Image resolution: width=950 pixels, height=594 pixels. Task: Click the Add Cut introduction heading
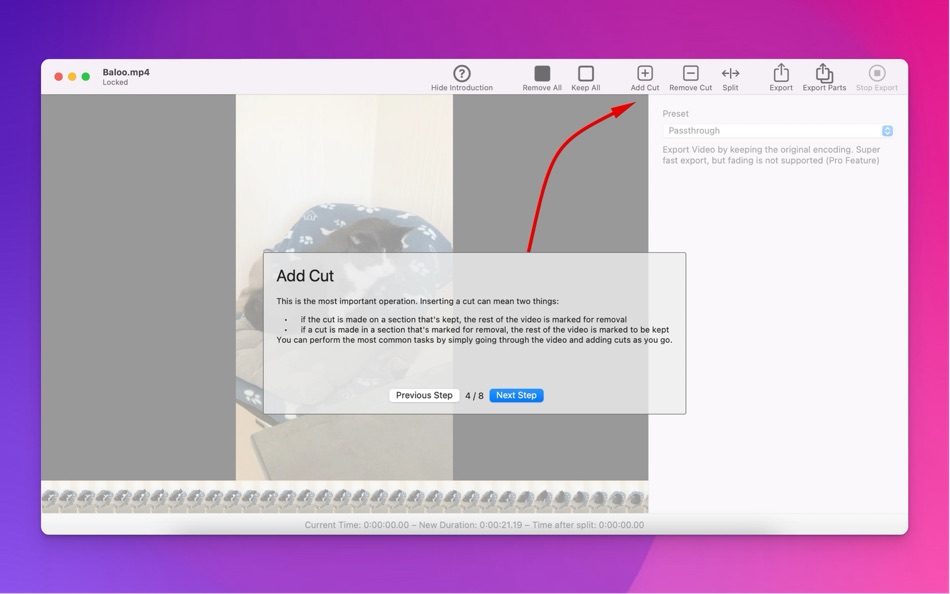tap(305, 276)
